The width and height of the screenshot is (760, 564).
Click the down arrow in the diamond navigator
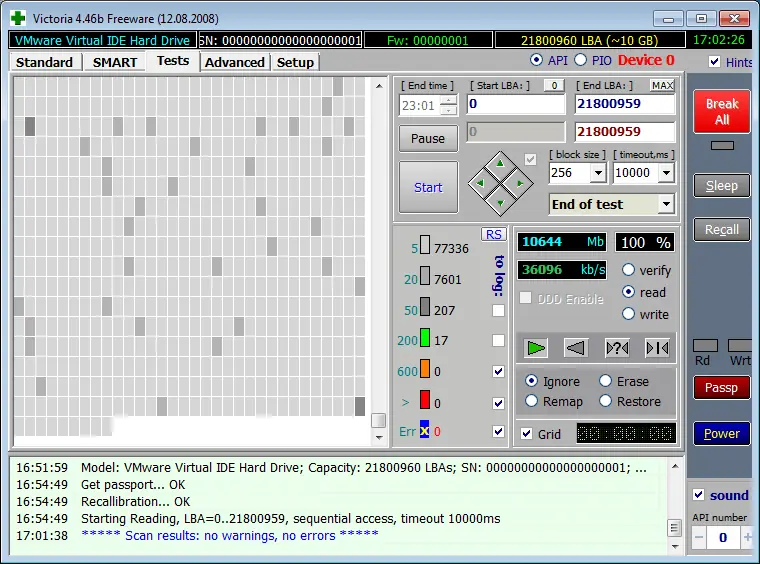500,204
